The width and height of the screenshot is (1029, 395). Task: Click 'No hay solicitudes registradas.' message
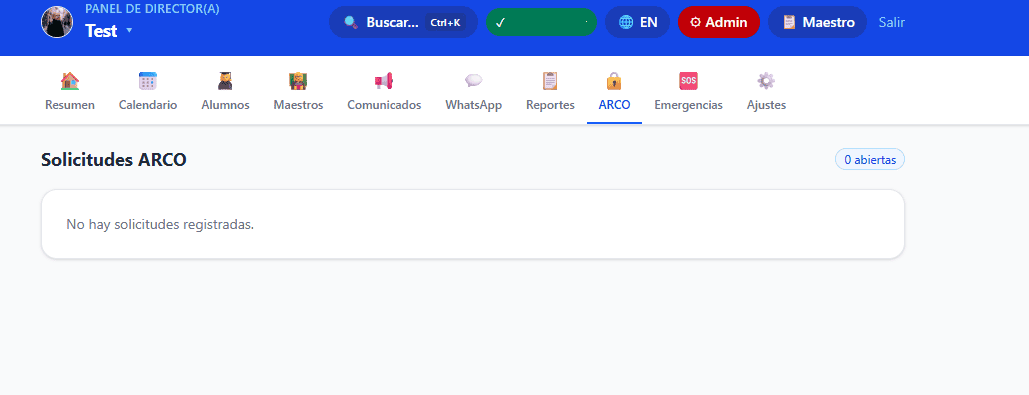160,224
